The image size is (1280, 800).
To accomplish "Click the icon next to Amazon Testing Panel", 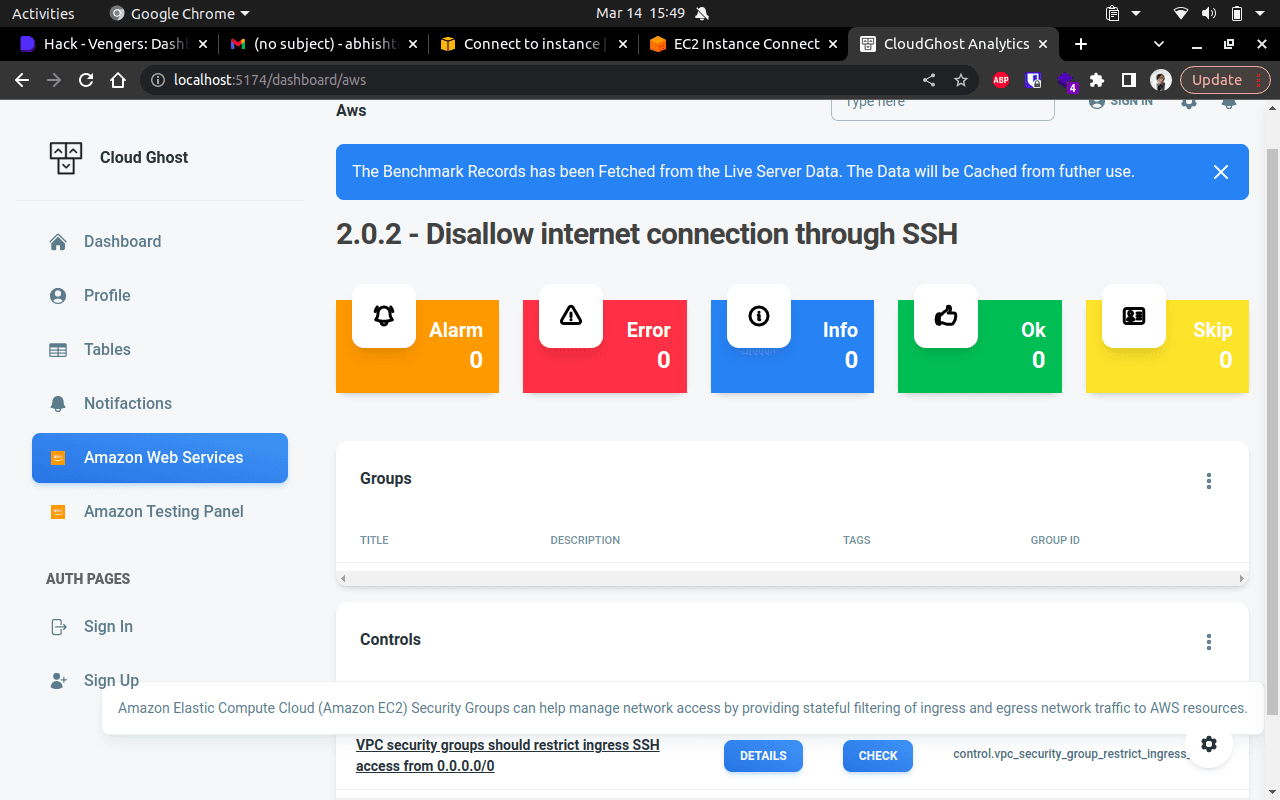I will pos(58,512).
